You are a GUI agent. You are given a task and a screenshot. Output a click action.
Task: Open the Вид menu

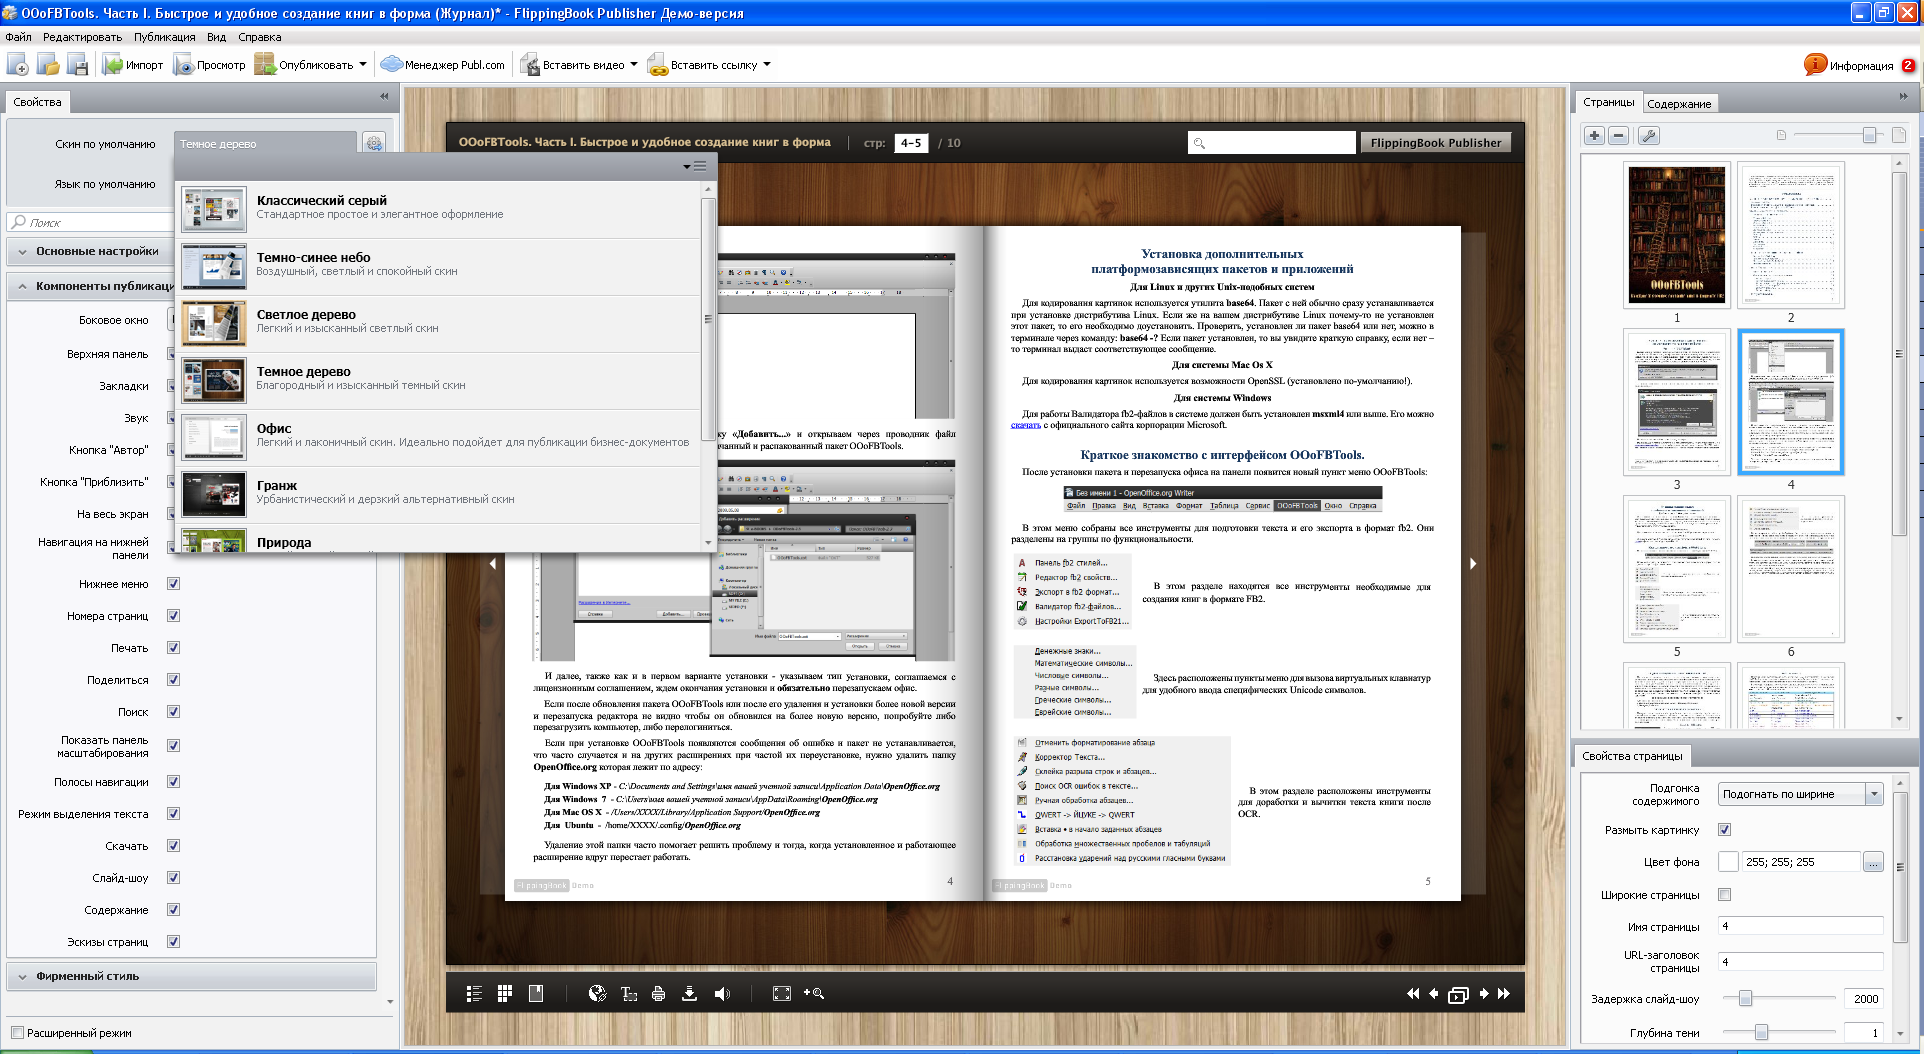(x=217, y=37)
